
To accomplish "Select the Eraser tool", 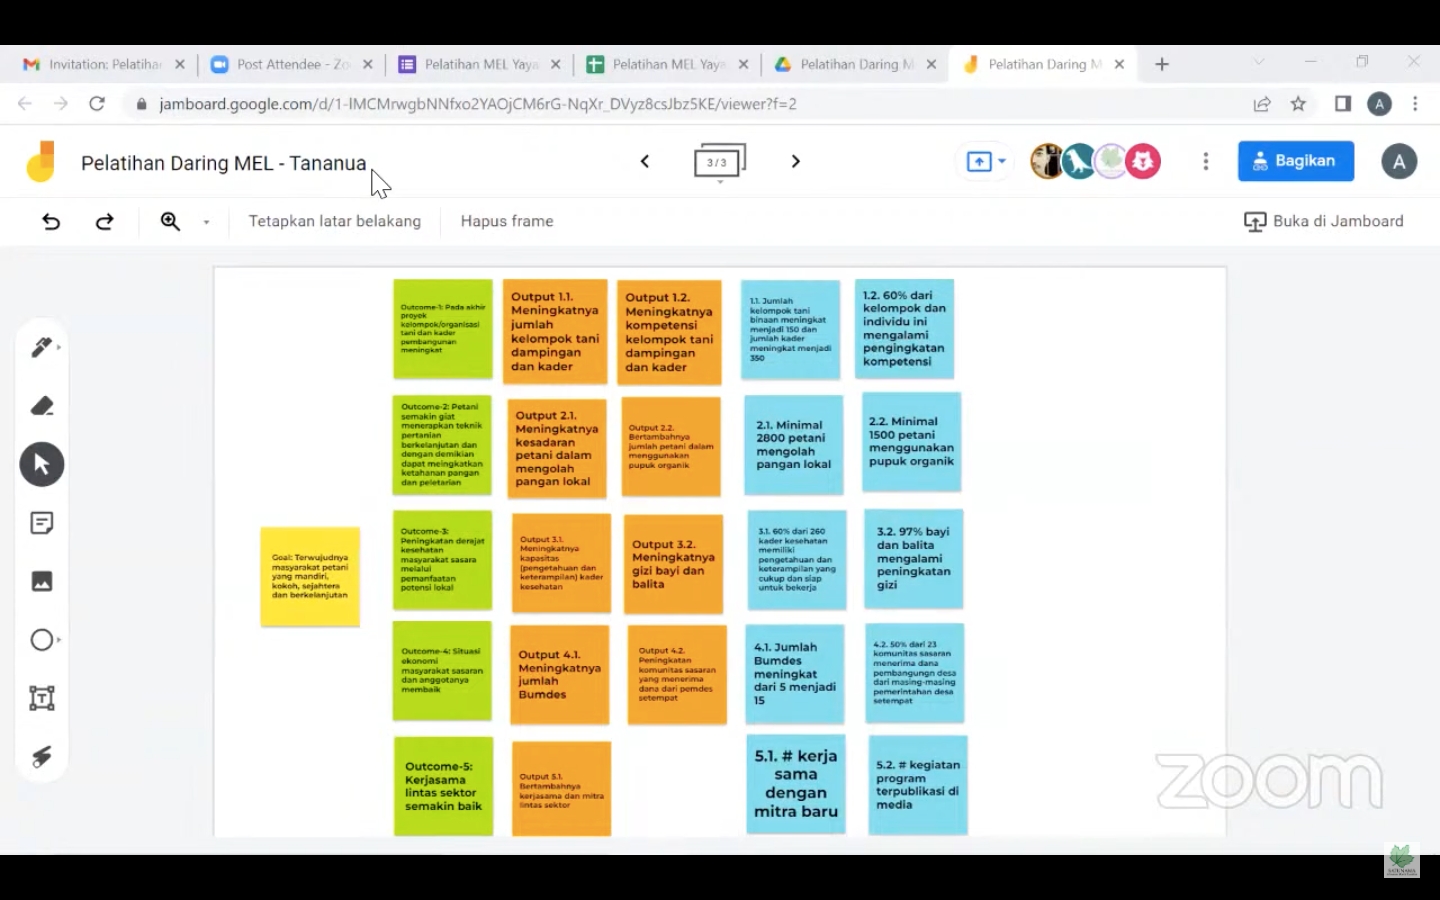I will 41,406.
